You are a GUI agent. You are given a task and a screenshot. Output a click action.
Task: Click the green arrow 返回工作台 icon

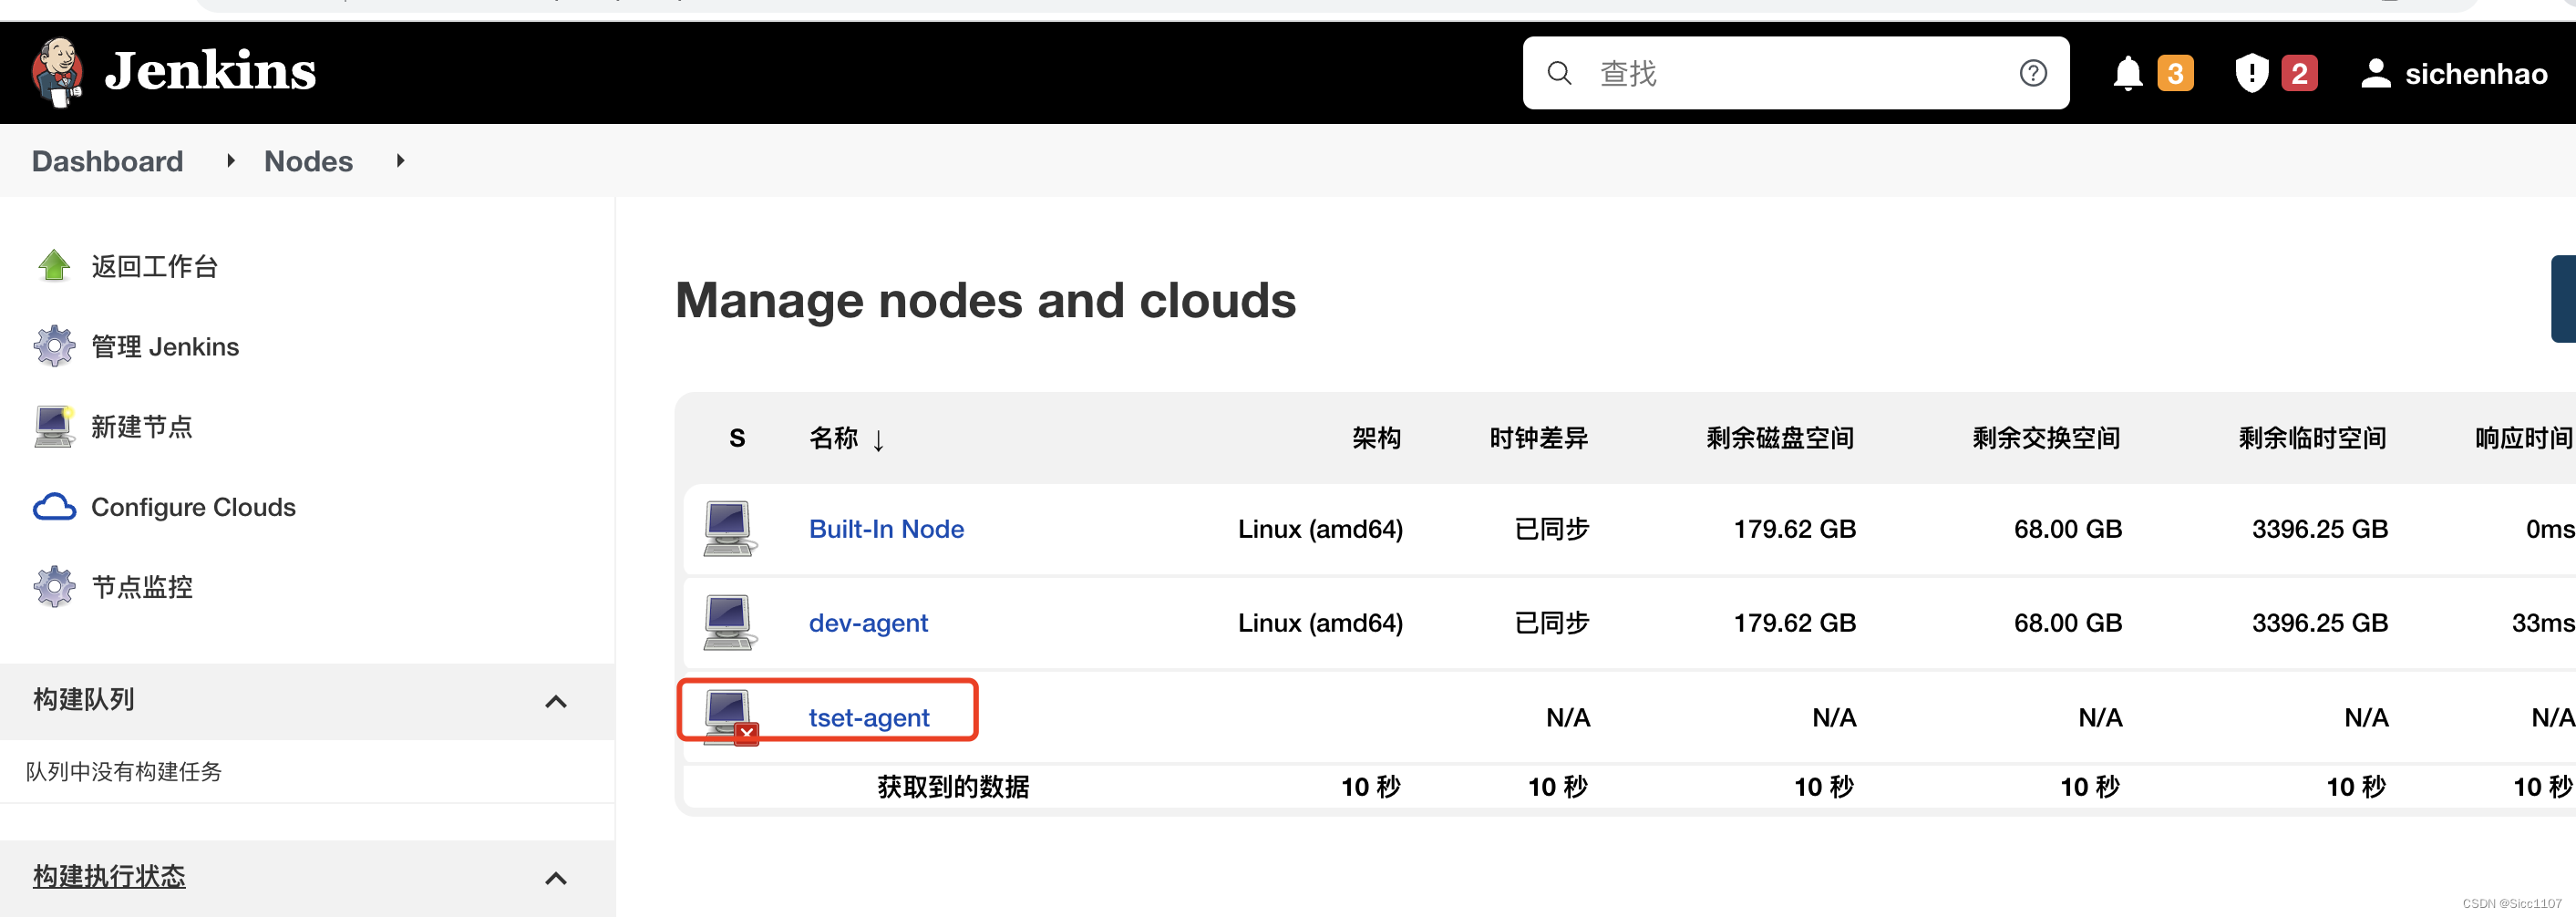click(x=54, y=266)
